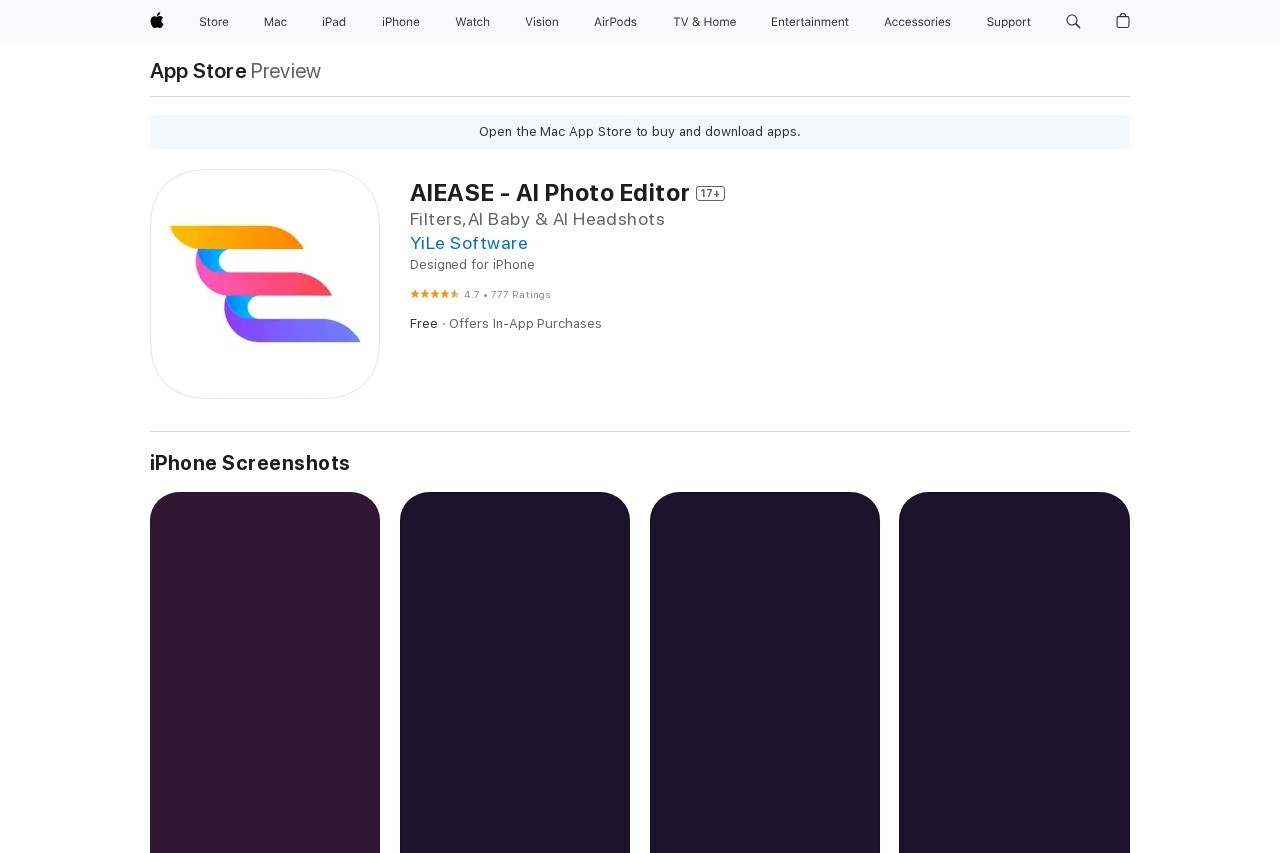Screen dimensions: 1280x853
Task: Click the subtitle Filters,AI Baby & AI Headshots
Action: coord(537,219)
